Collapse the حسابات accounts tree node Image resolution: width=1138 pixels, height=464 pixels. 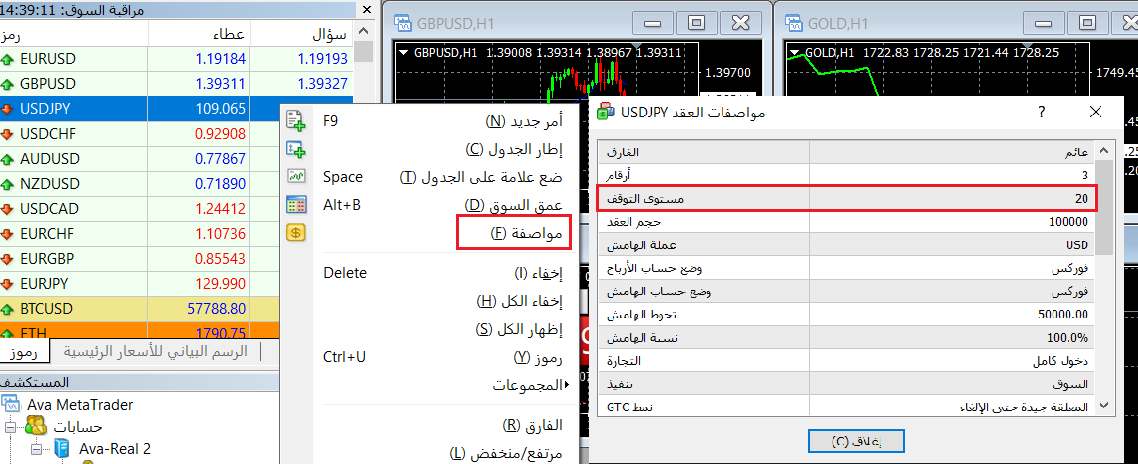10,427
